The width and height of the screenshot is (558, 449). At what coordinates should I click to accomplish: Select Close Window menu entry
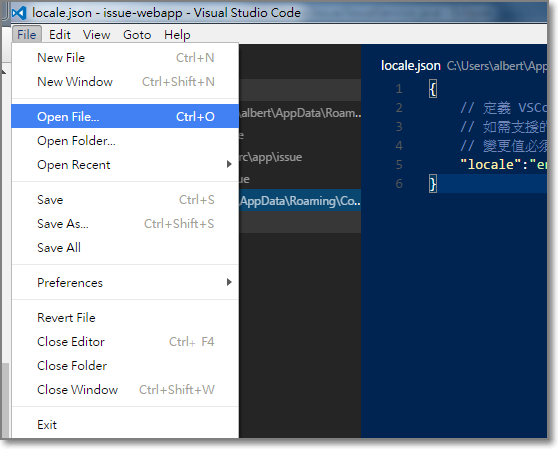tap(125, 389)
